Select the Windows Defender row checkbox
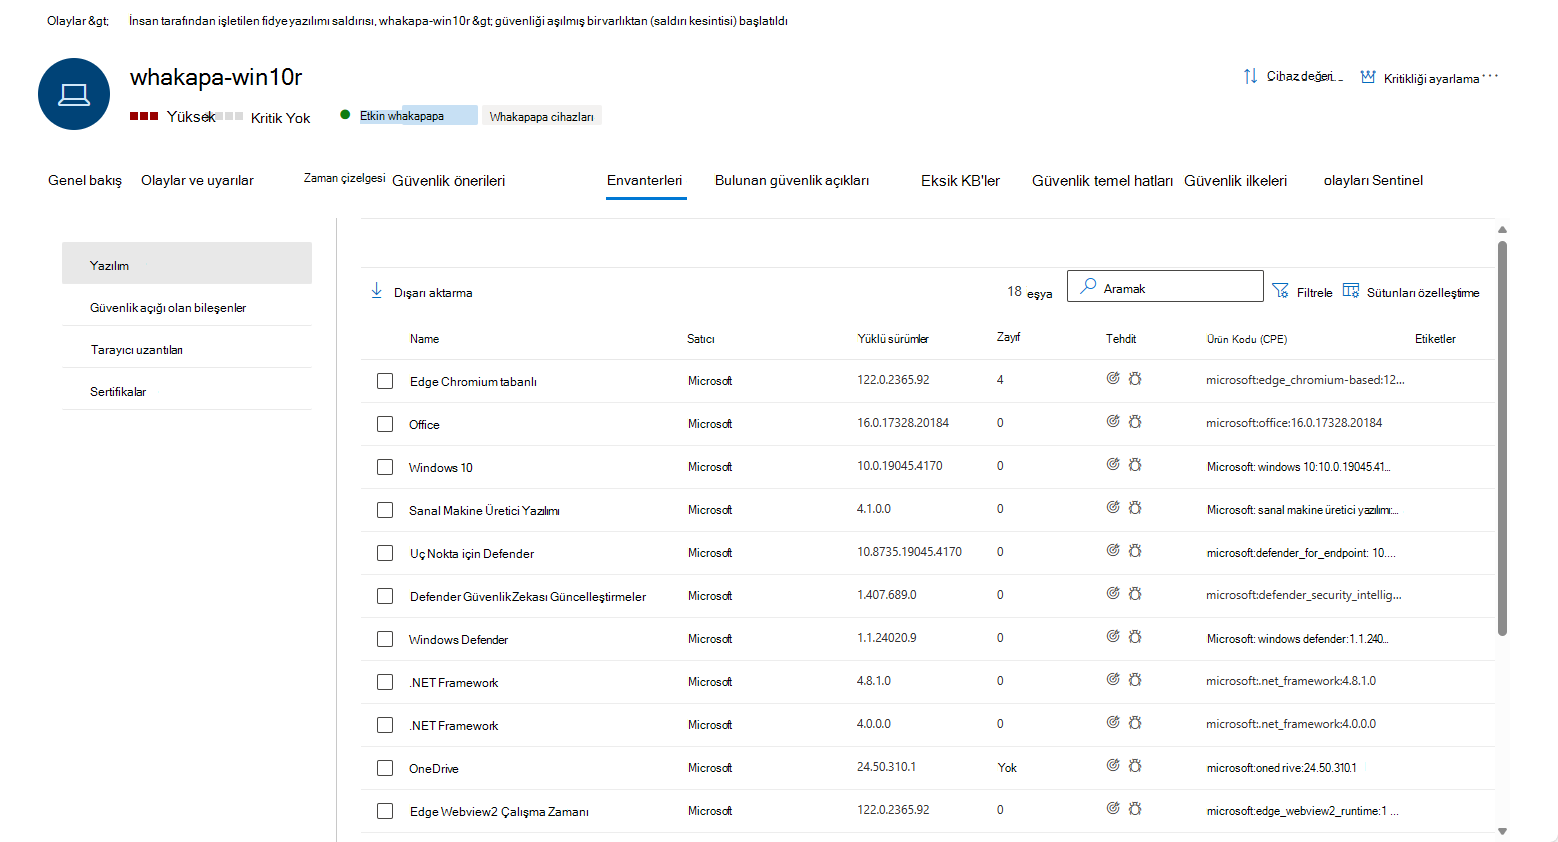The width and height of the screenshot is (1558, 842). tap(385, 639)
